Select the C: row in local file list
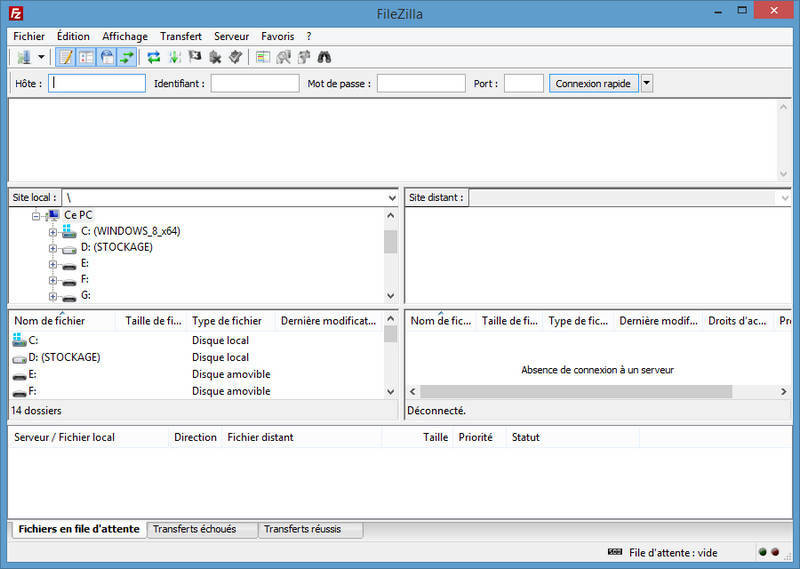The width and height of the screenshot is (800, 569). point(196,340)
